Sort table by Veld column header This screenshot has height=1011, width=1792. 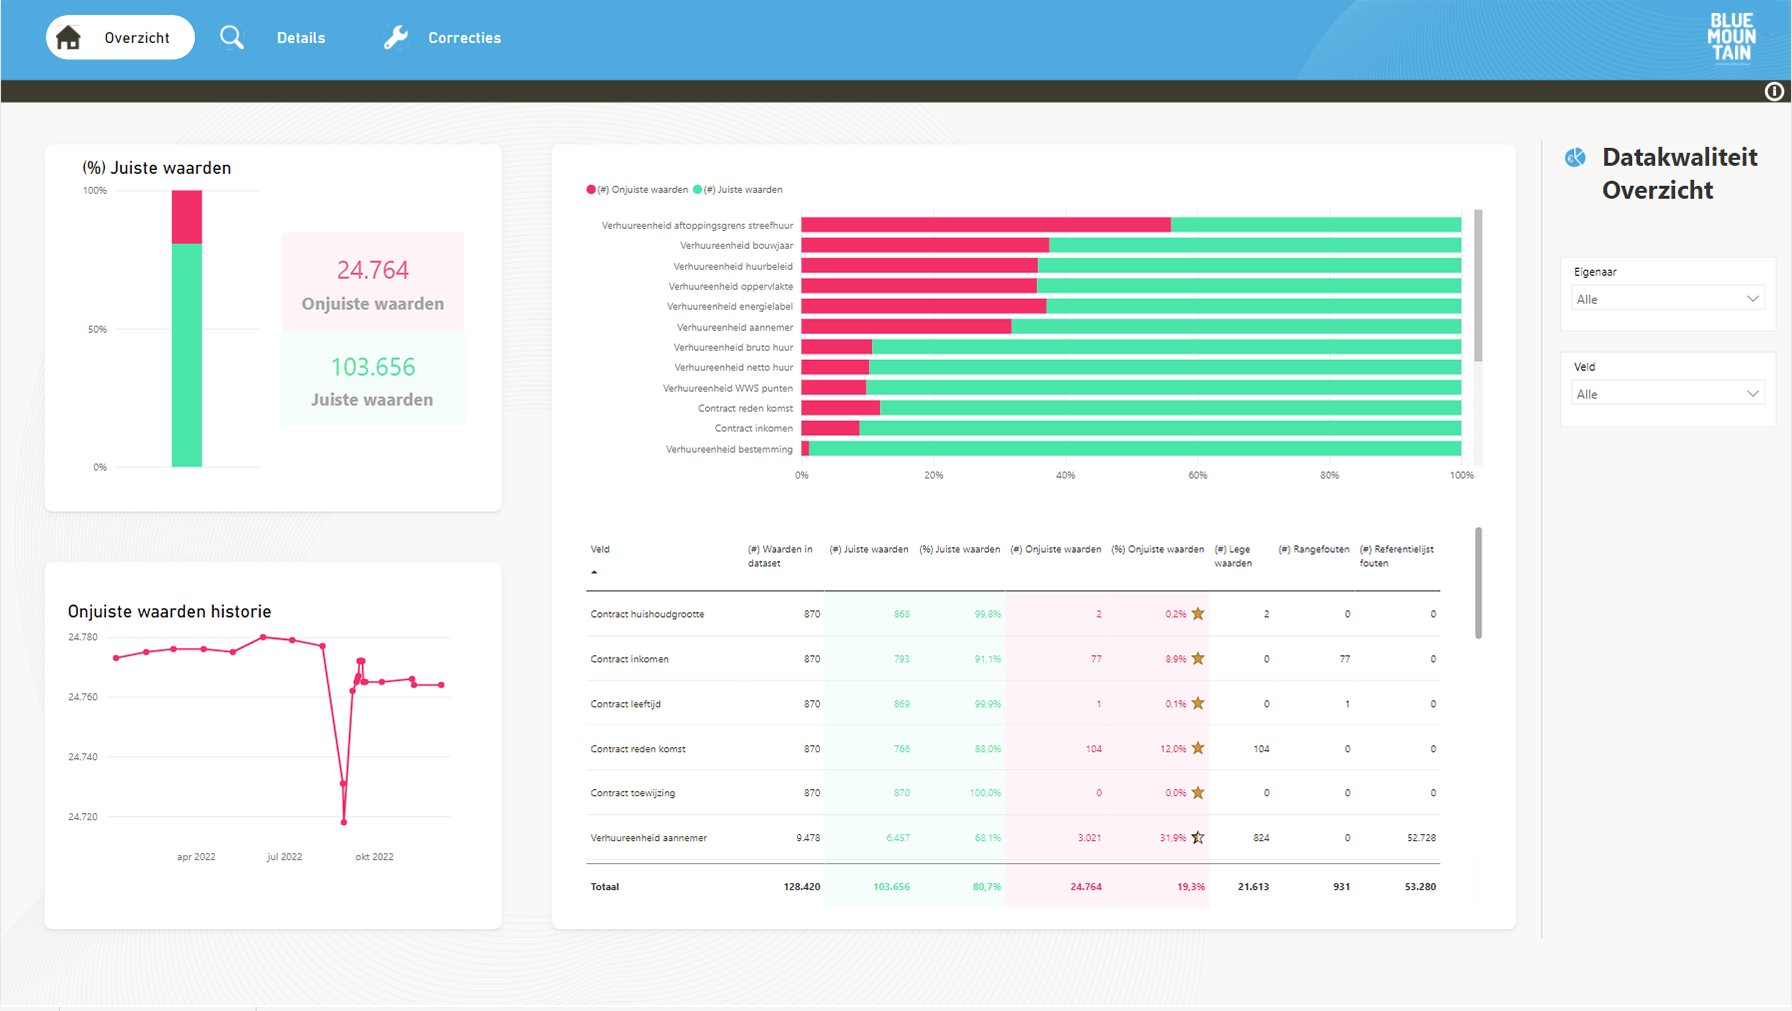pos(600,550)
